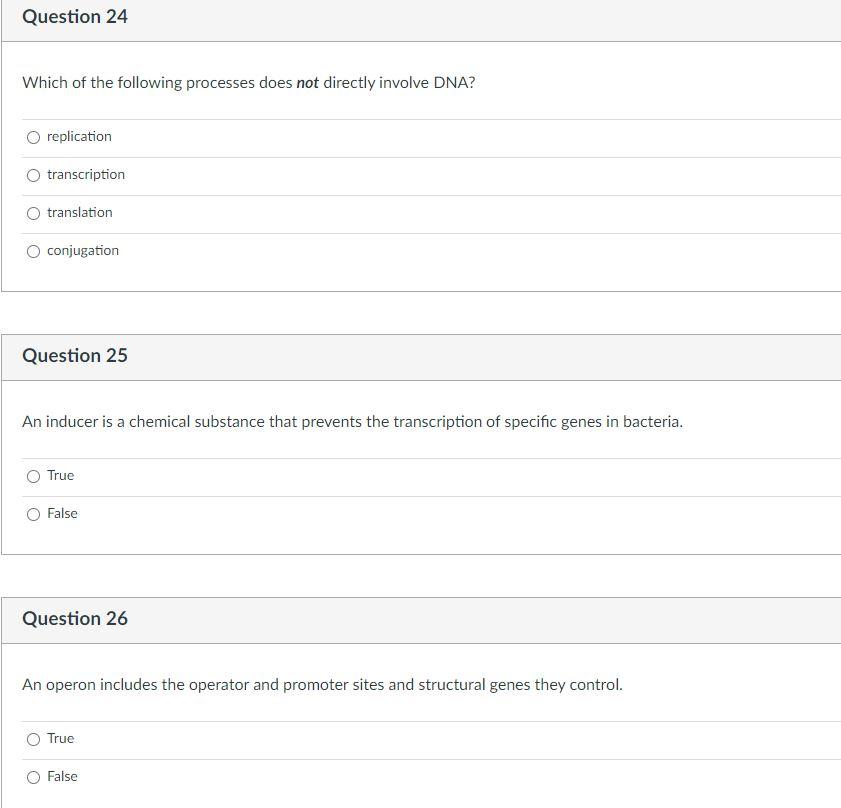Mark True for the inducer statement
The width and height of the screenshot is (841, 808).
(x=33, y=476)
